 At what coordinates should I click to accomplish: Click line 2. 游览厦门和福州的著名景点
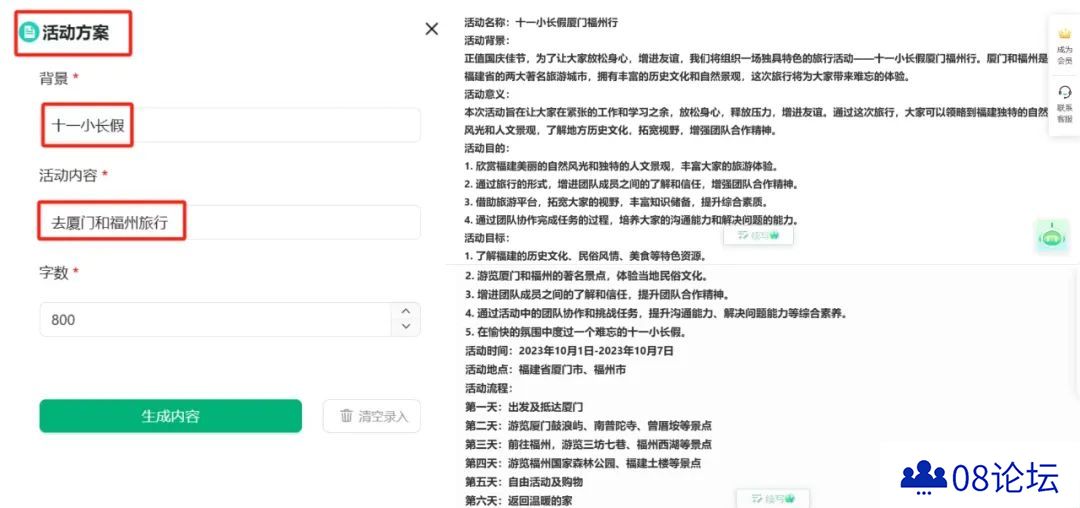click(587, 277)
